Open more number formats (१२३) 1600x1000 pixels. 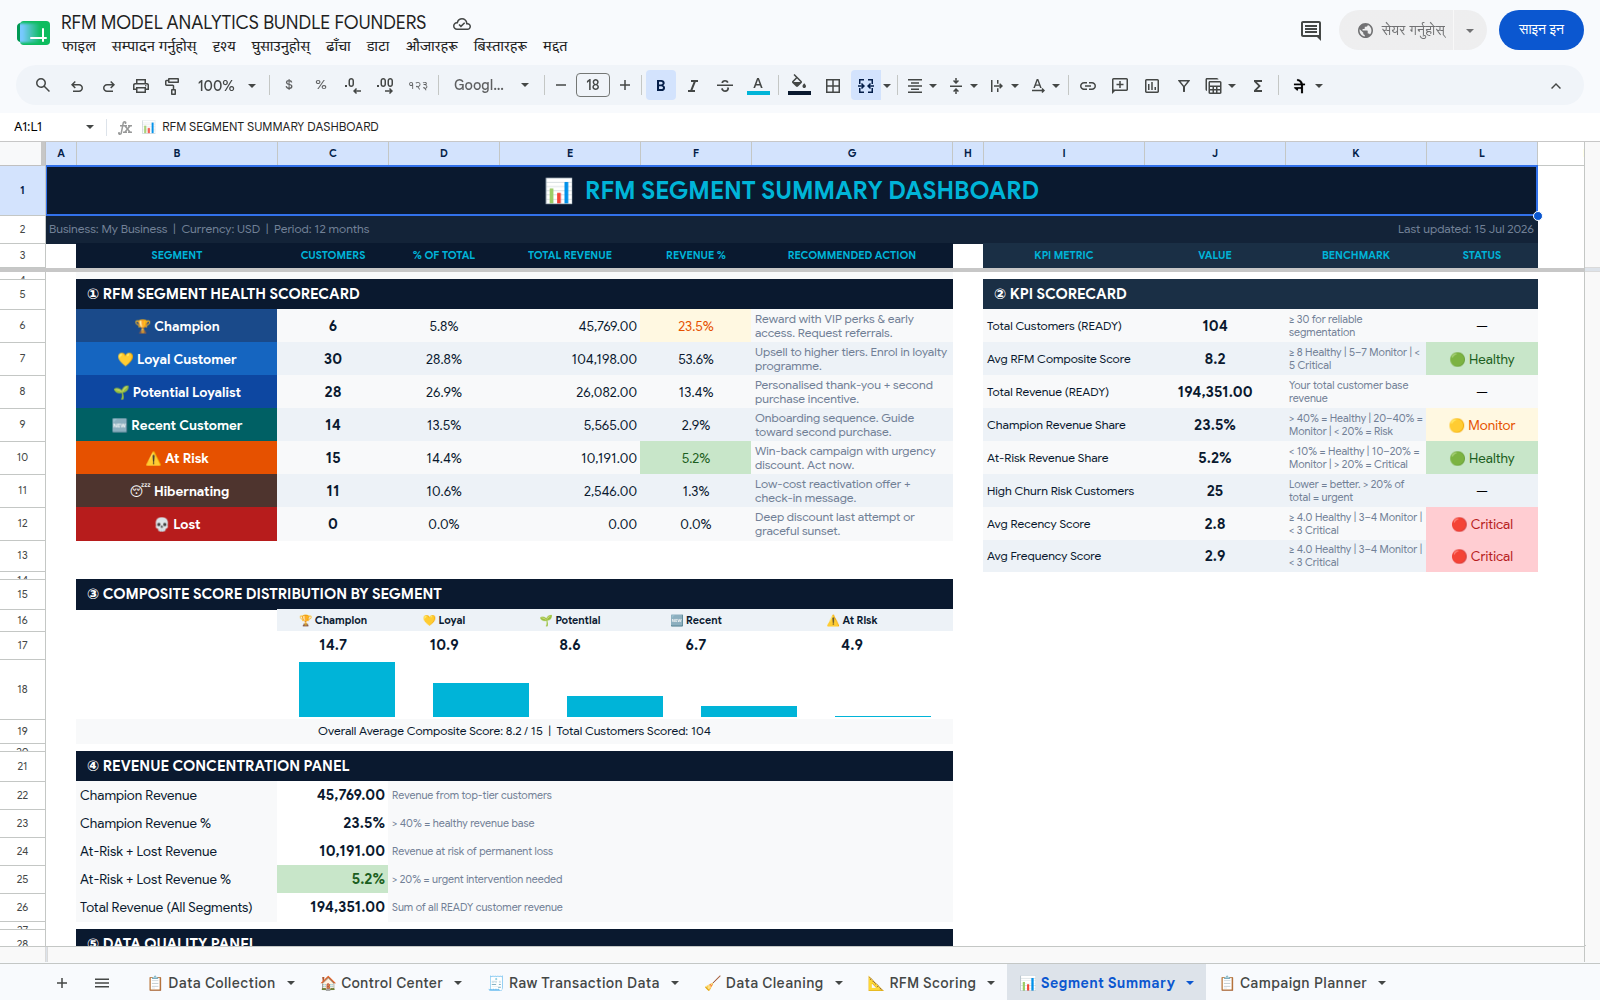[418, 86]
